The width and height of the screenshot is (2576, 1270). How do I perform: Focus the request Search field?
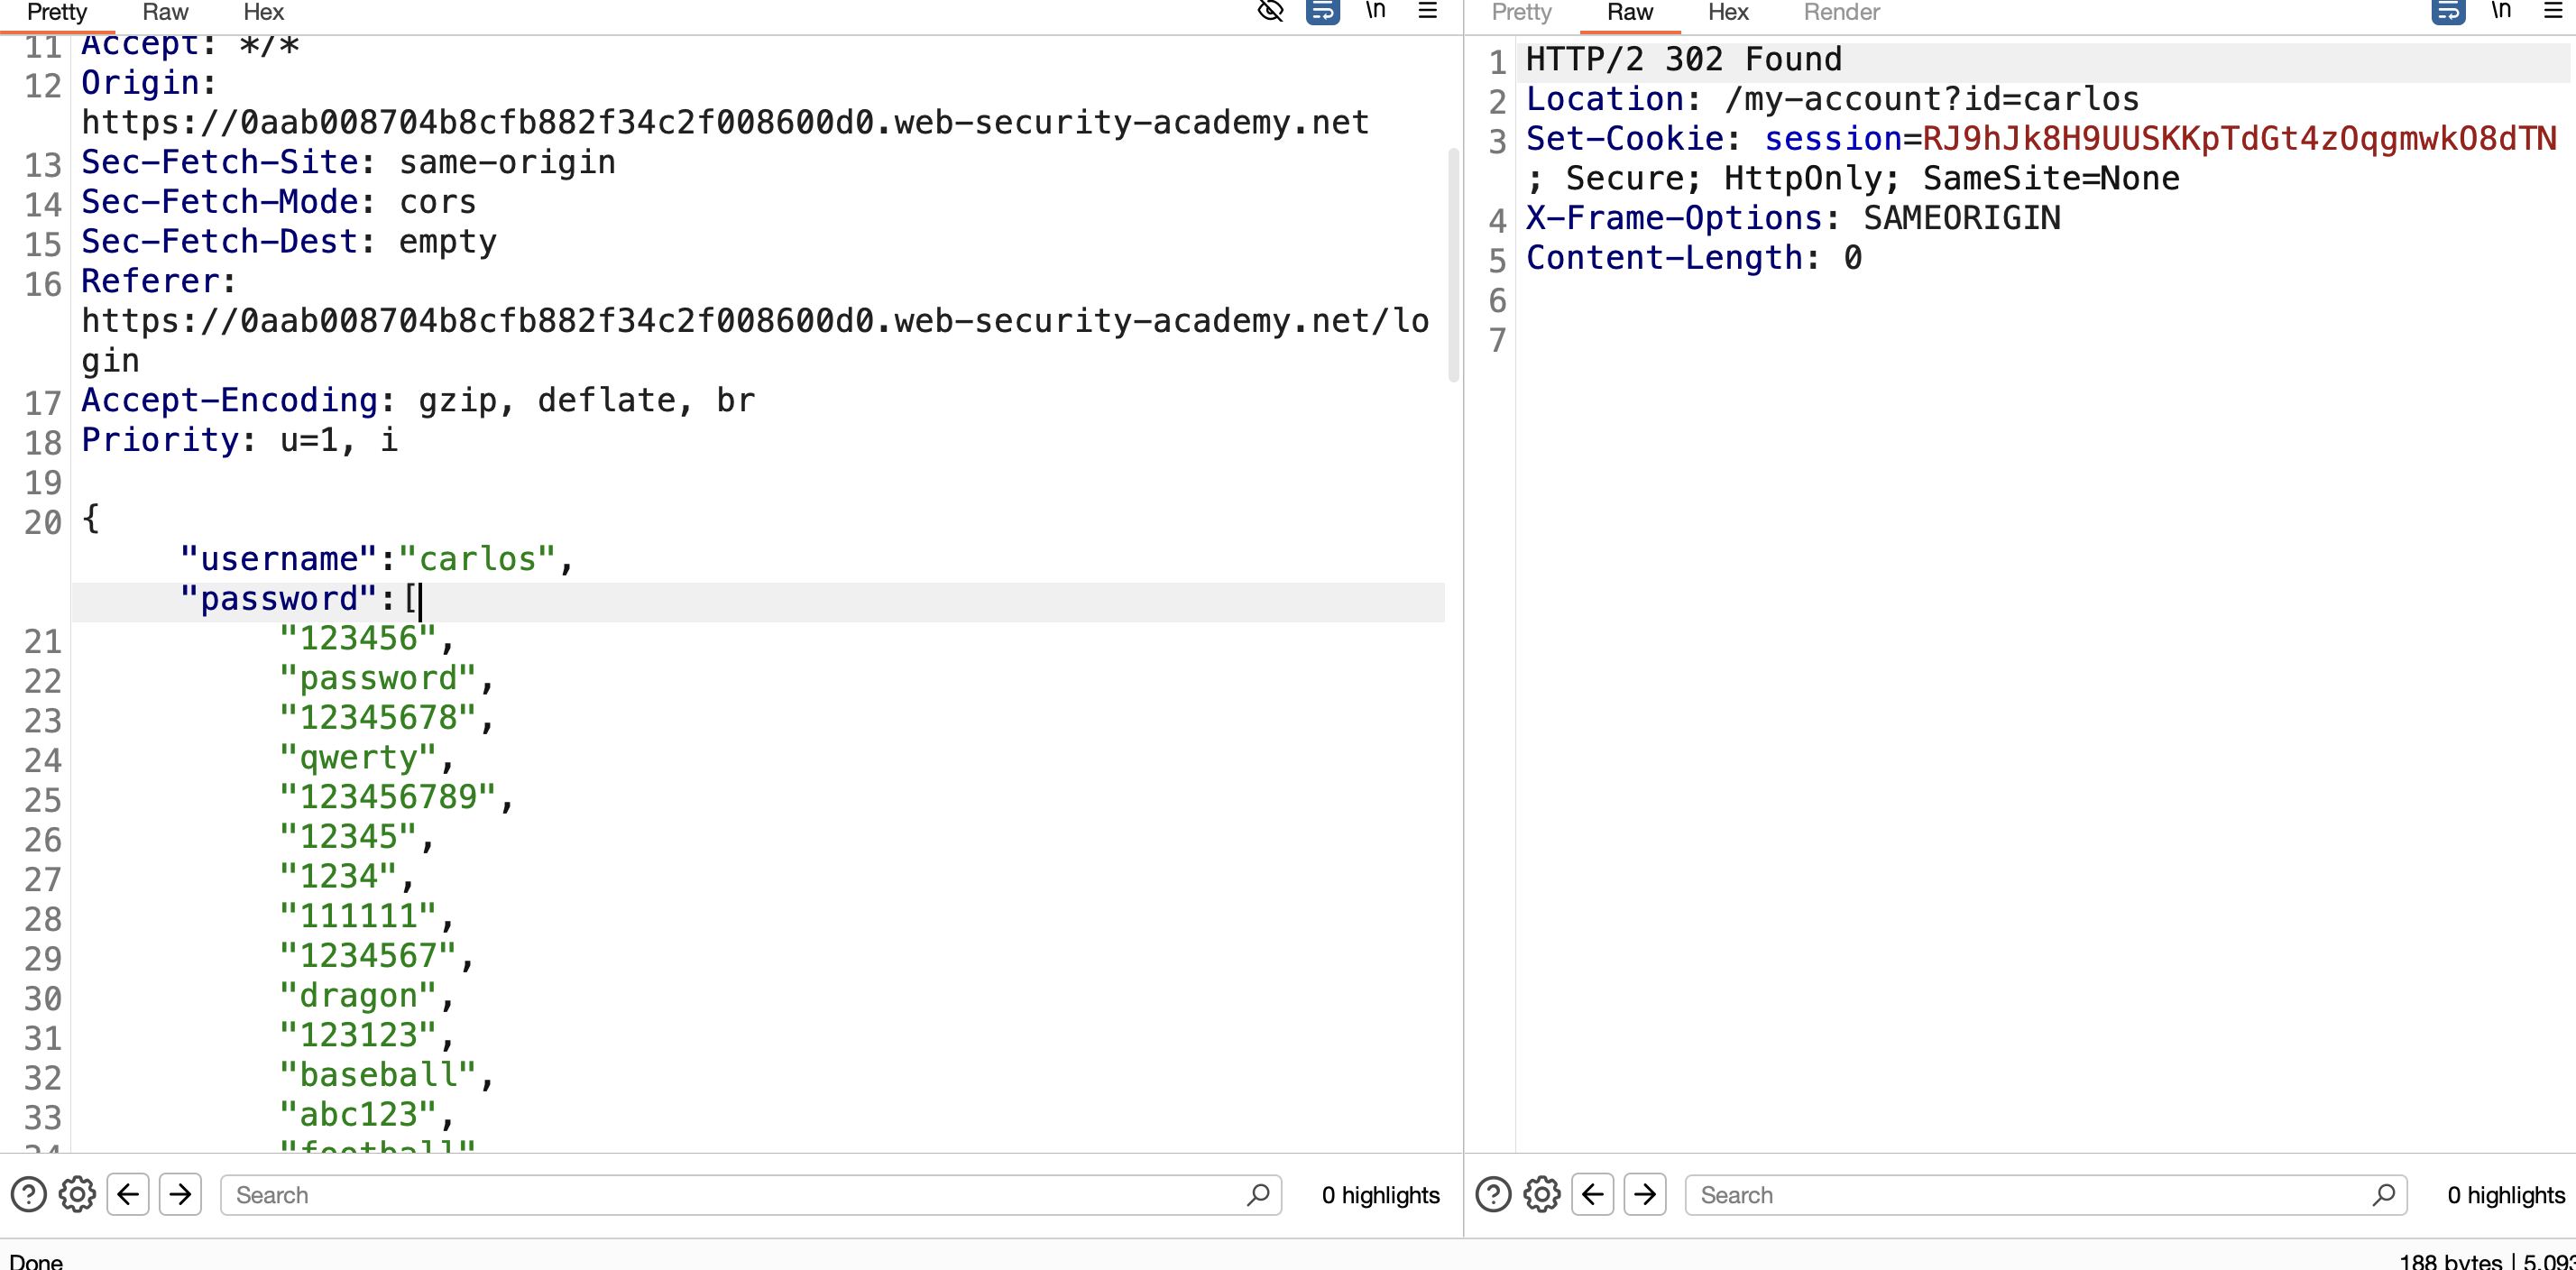(751, 1194)
